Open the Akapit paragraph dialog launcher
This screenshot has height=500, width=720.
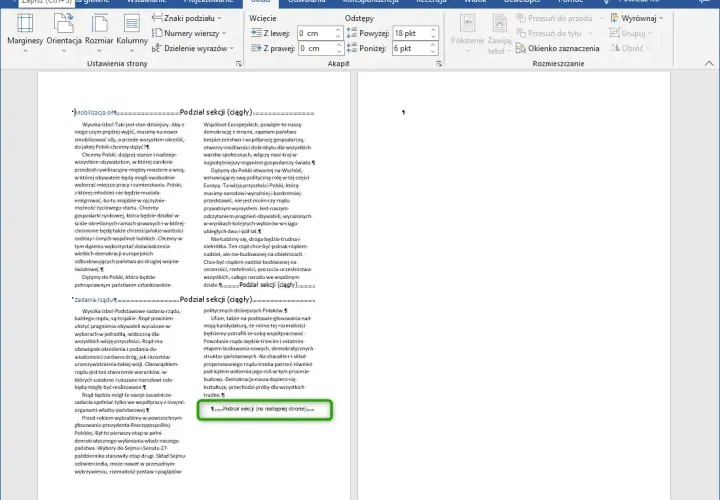[439, 64]
